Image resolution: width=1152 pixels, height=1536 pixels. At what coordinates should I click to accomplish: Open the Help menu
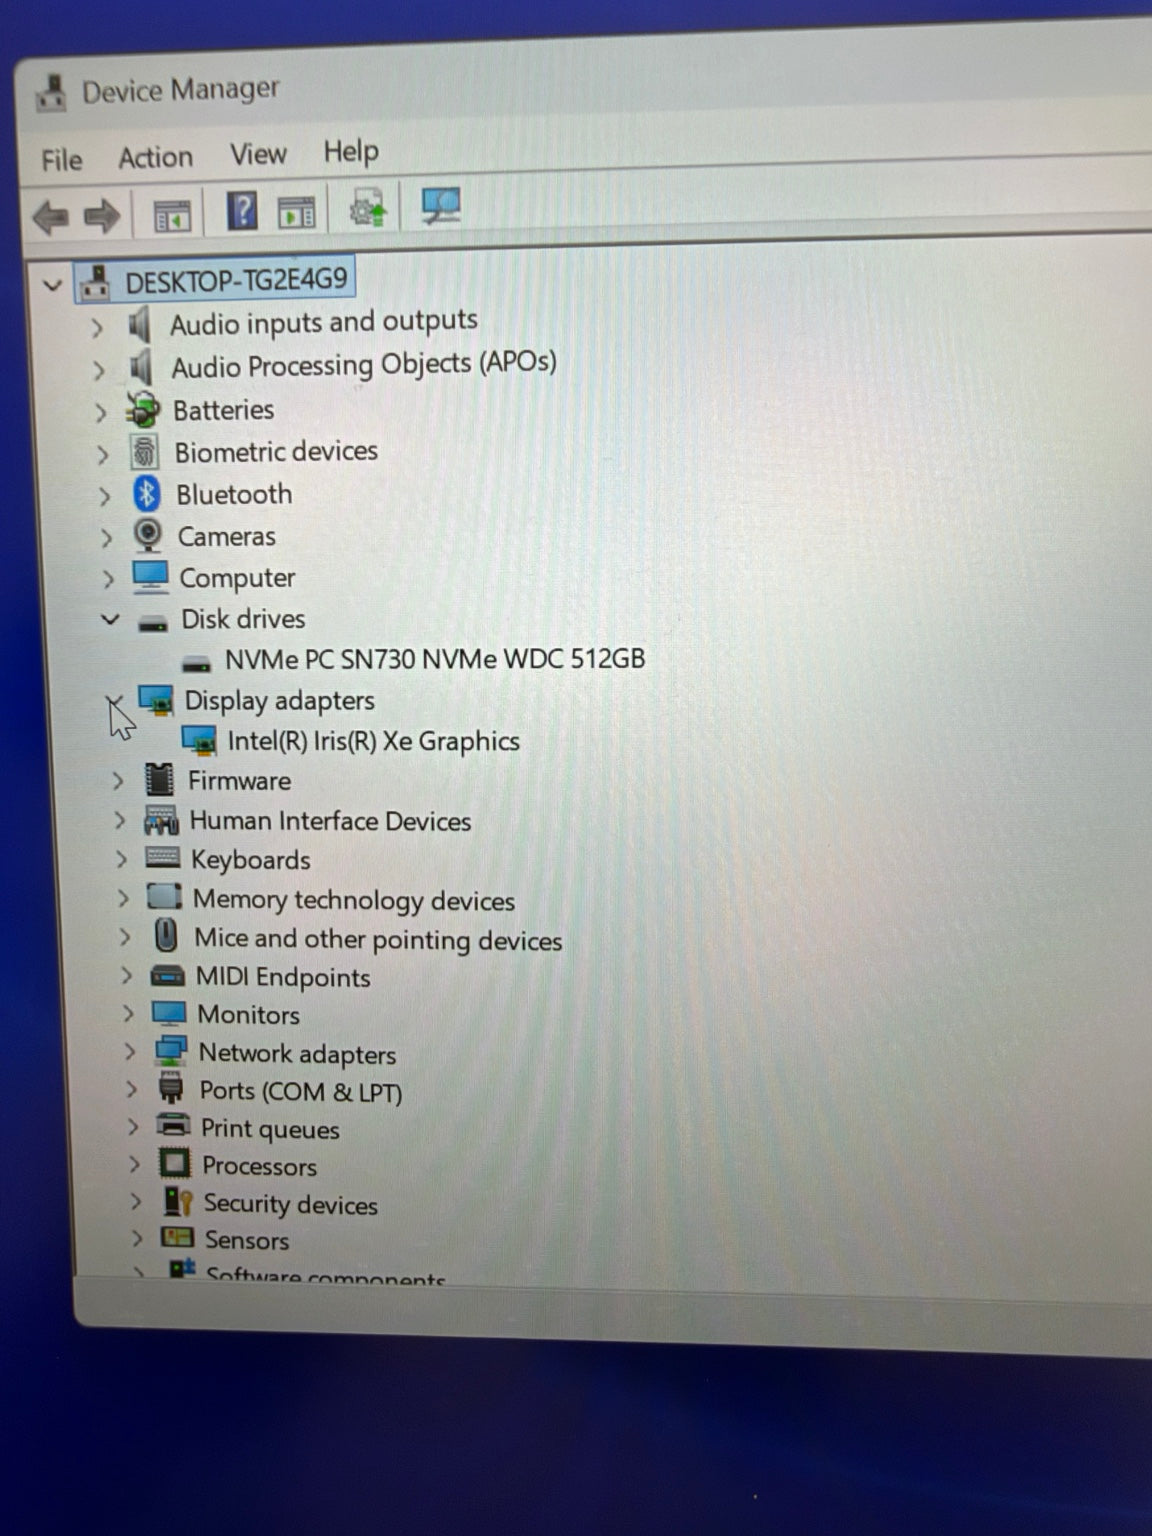pos(351,151)
